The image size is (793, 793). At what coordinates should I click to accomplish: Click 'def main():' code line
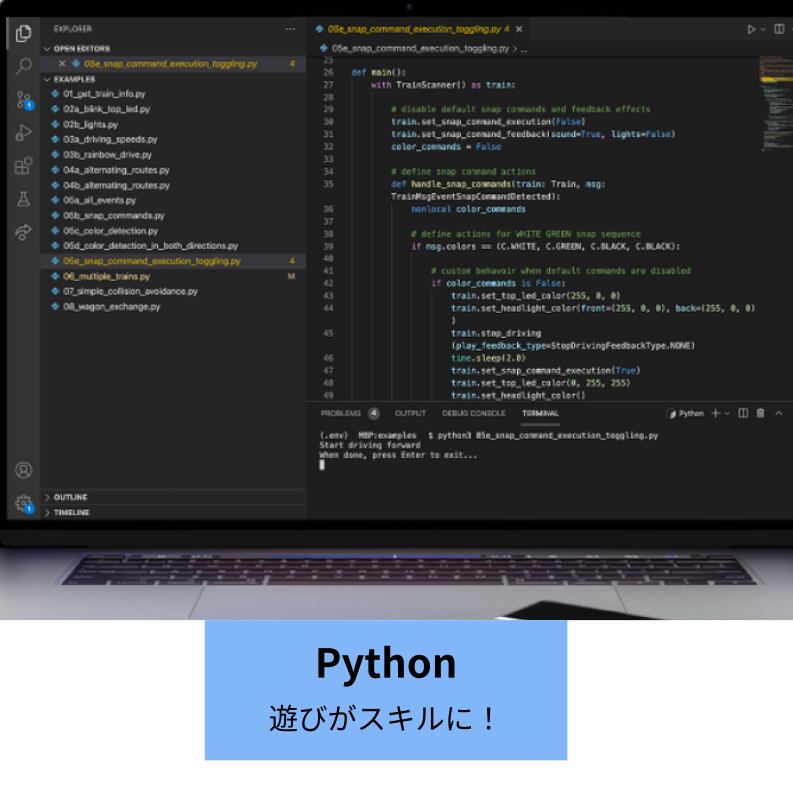[378, 72]
